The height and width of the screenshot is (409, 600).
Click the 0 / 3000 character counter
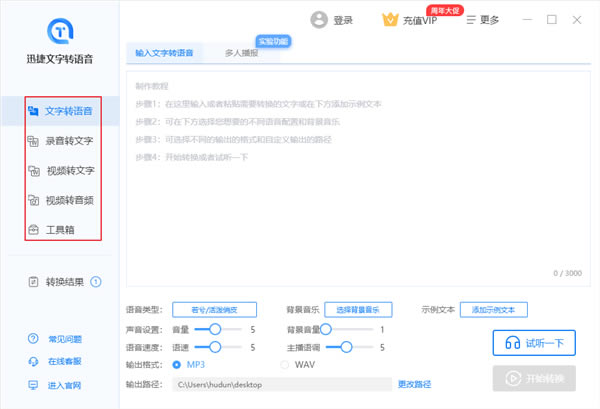567,273
